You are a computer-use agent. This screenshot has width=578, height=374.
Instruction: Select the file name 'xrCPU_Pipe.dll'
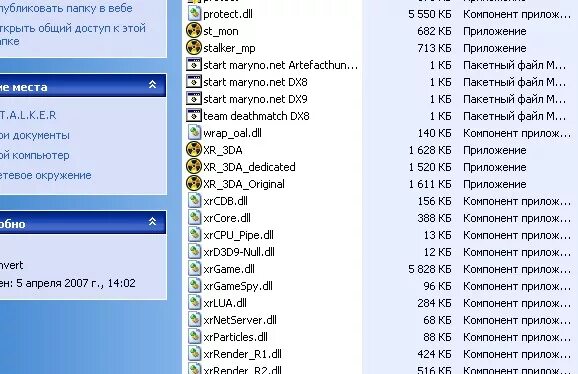238,235
